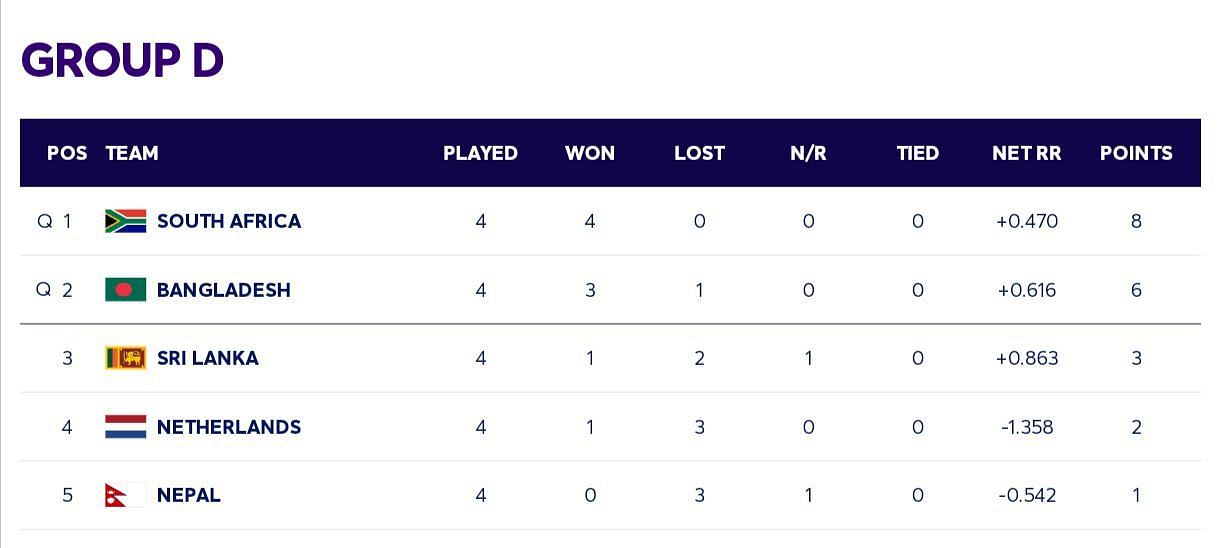Sort by the POINTS column header
Screen dimensions: 1220x548
1136,153
